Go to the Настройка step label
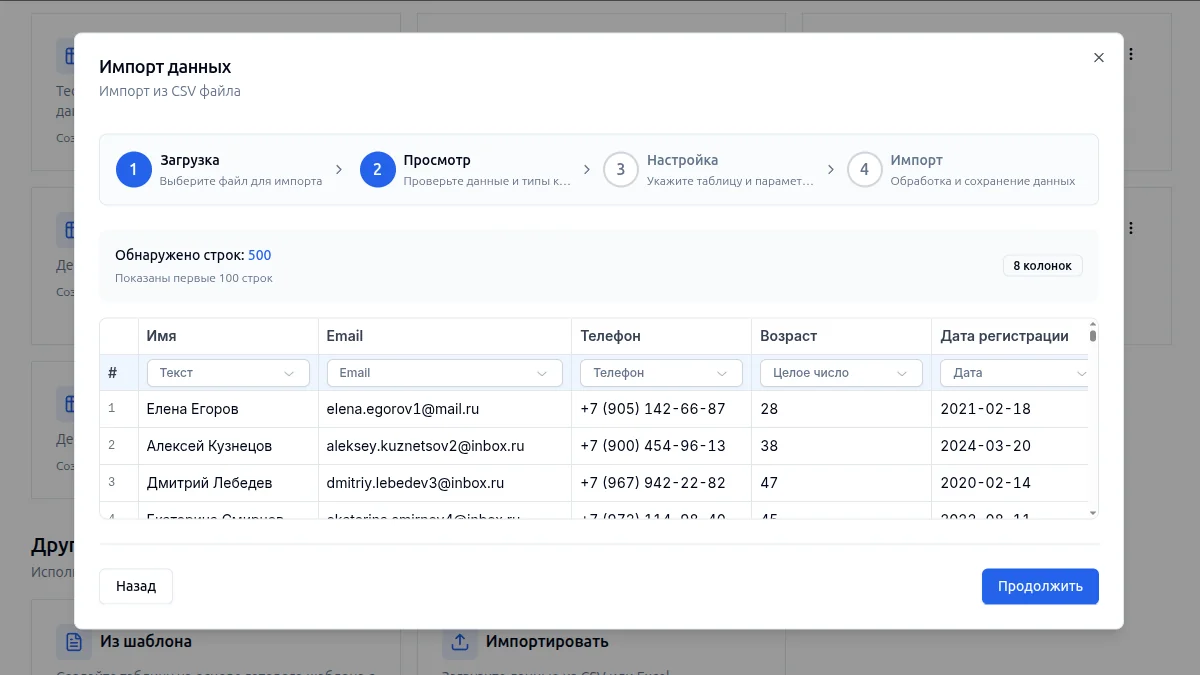 coord(682,160)
